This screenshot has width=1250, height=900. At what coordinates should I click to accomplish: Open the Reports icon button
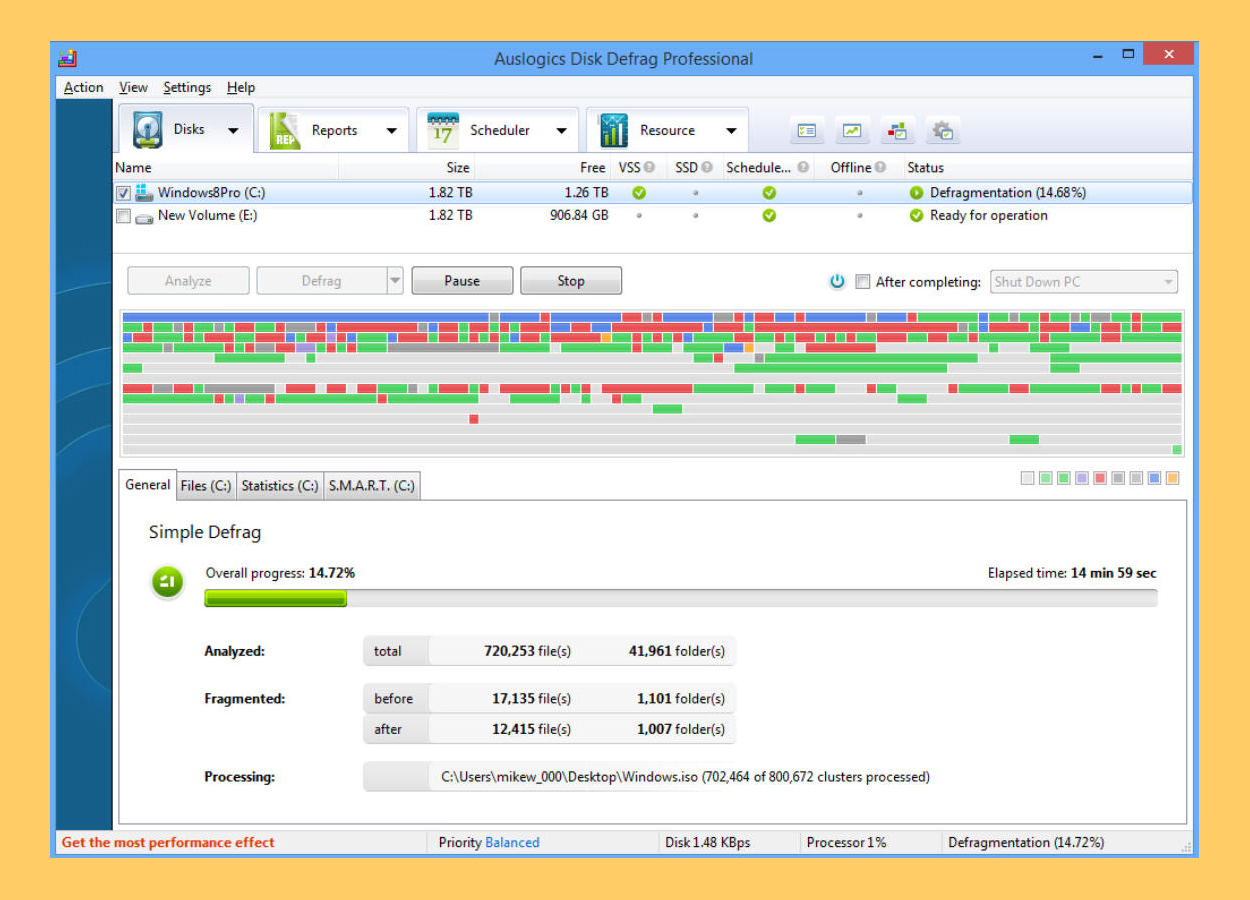pos(285,131)
